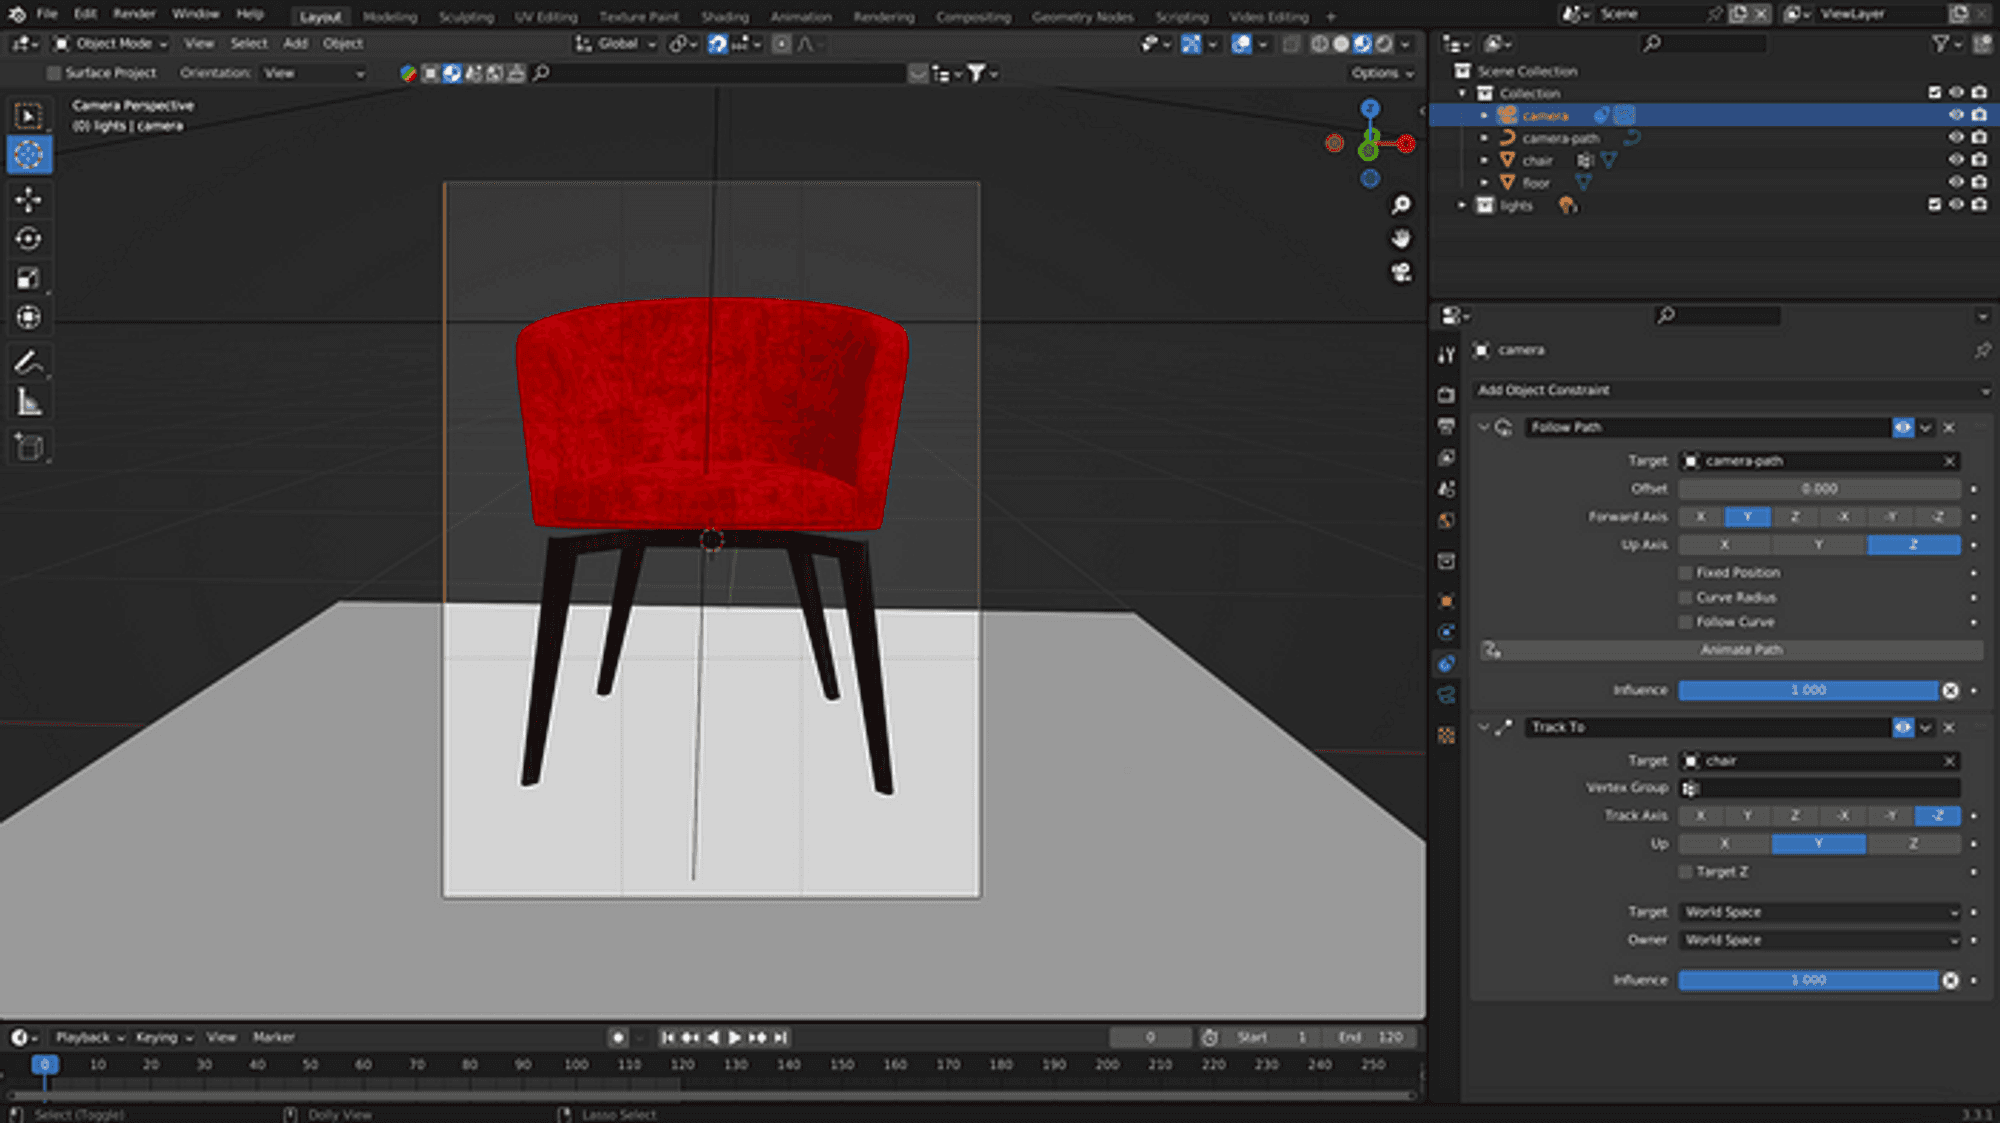
Task: Select the Move tool in the toolbar
Action: (x=30, y=198)
